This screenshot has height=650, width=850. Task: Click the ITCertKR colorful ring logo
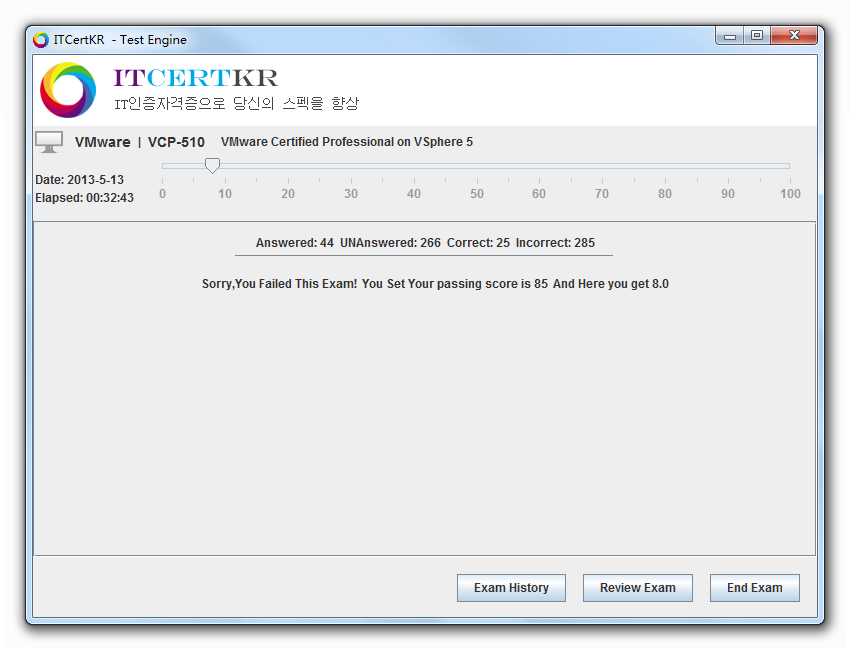pos(68,90)
